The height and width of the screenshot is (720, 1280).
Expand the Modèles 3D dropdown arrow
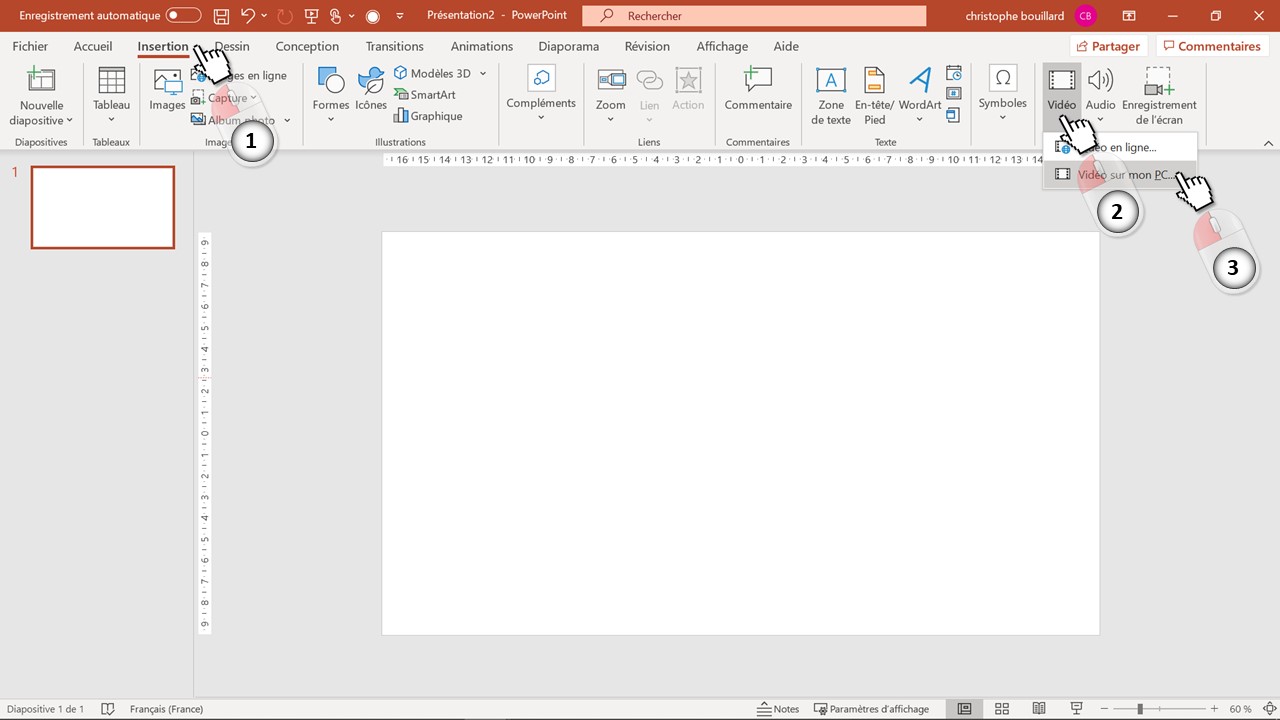click(x=483, y=73)
